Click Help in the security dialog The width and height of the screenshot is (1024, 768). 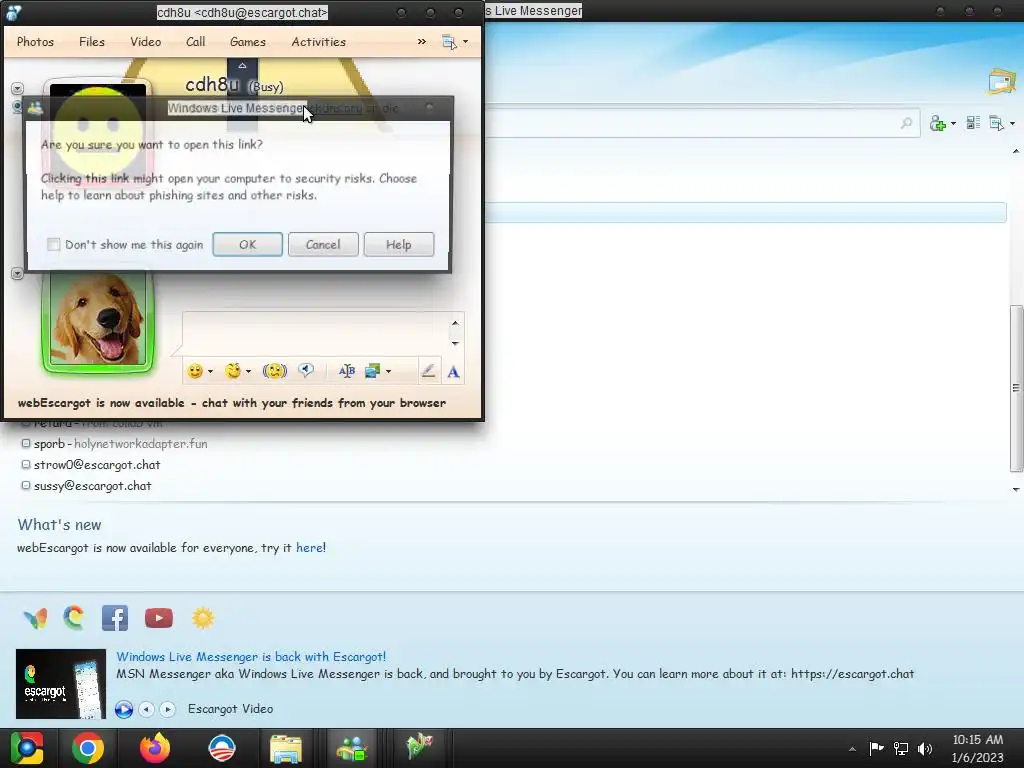pos(398,244)
